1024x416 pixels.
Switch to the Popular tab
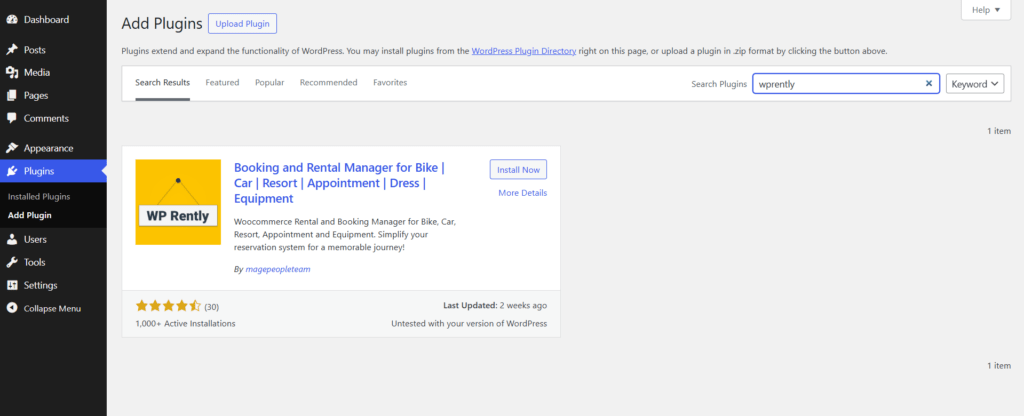(270, 82)
